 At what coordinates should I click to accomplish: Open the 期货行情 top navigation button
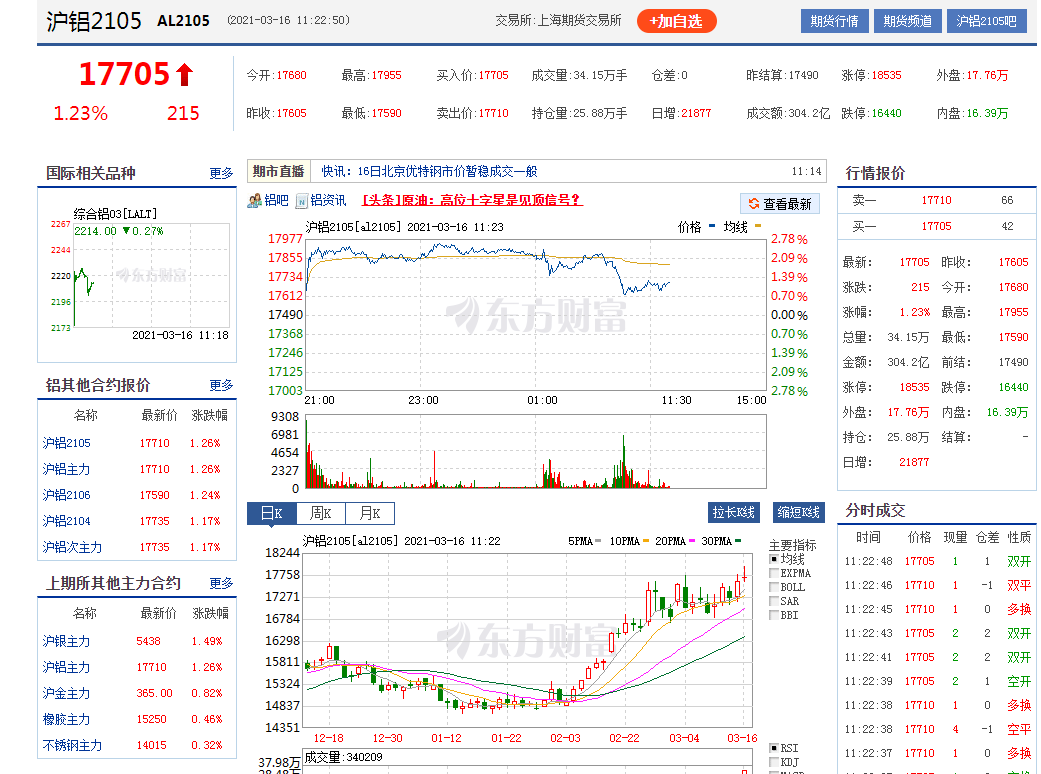[x=835, y=21]
